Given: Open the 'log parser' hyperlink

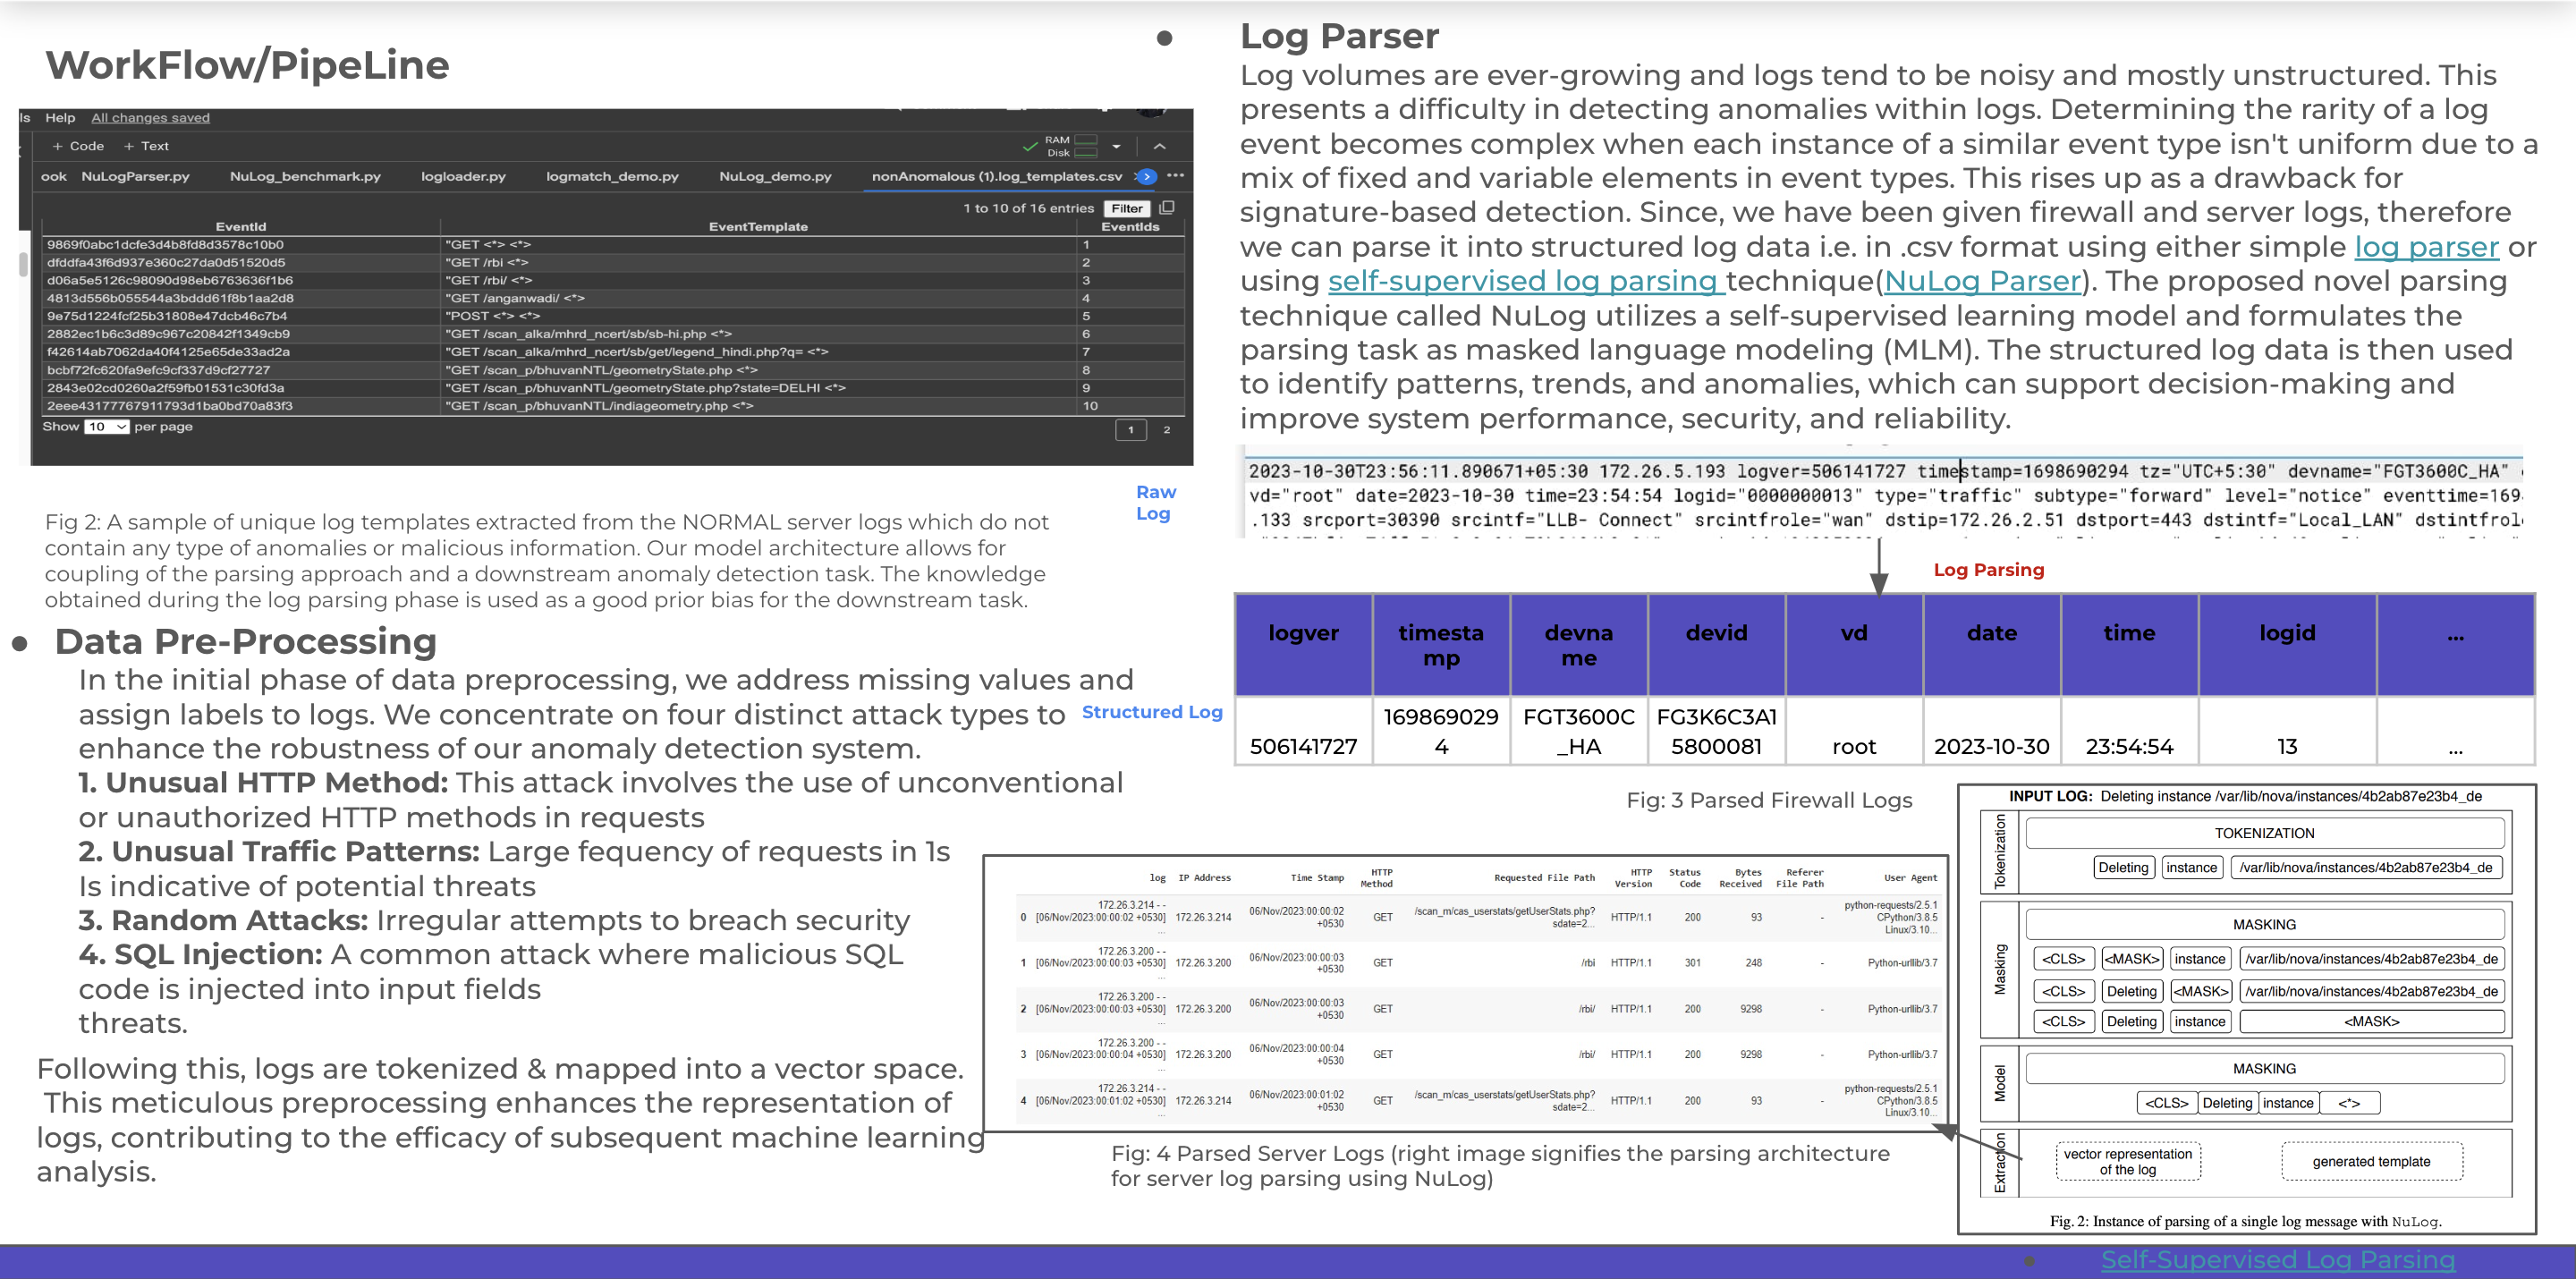Looking at the screenshot, I should 2426,247.
